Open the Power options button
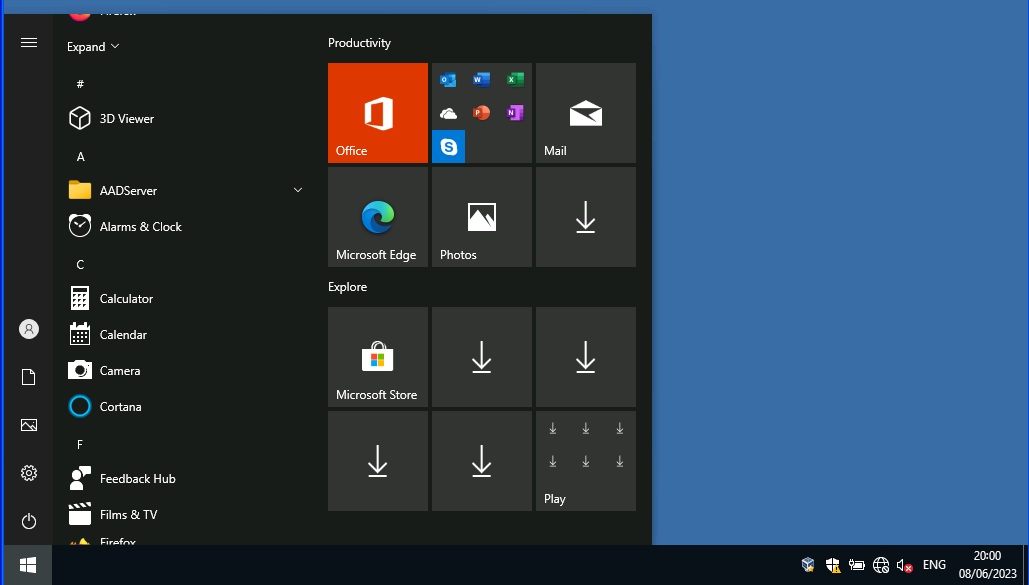The height and width of the screenshot is (585, 1029). pos(29,521)
